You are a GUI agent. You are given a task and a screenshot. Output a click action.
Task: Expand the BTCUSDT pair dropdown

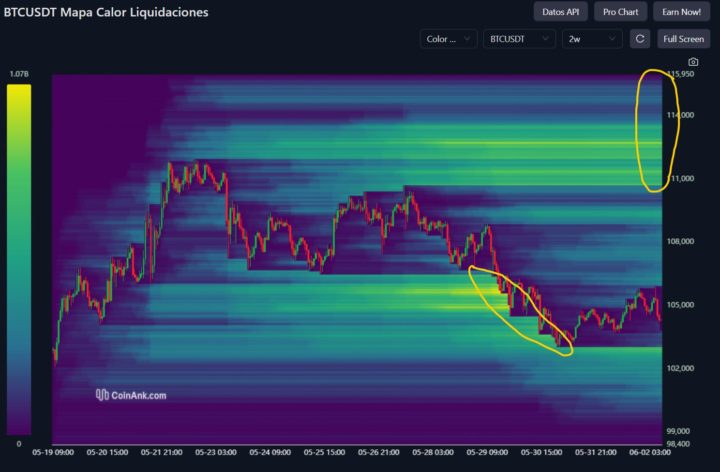519,39
